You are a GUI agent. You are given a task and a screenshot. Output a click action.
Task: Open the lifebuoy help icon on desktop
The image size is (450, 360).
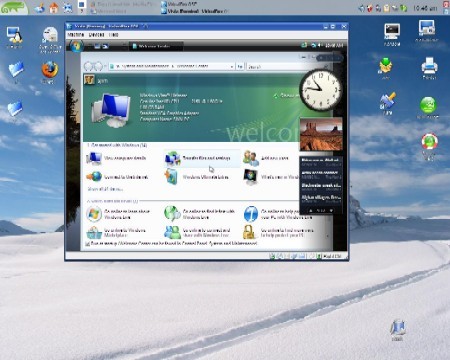[x=429, y=141]
